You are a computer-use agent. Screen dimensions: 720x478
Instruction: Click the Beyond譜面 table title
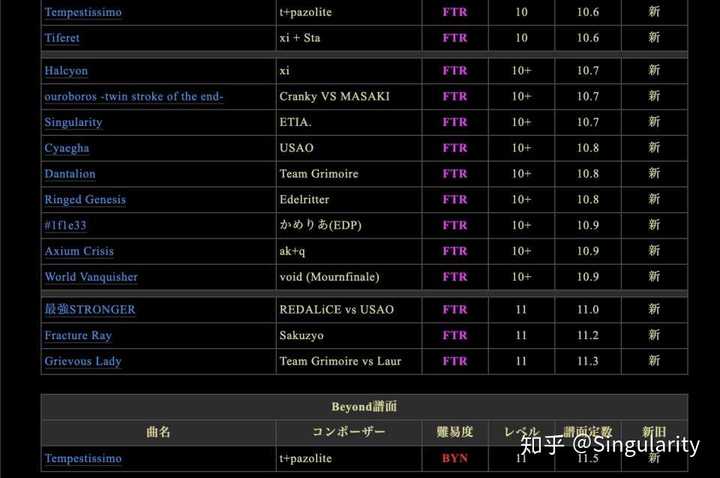(x=365, y=407)
